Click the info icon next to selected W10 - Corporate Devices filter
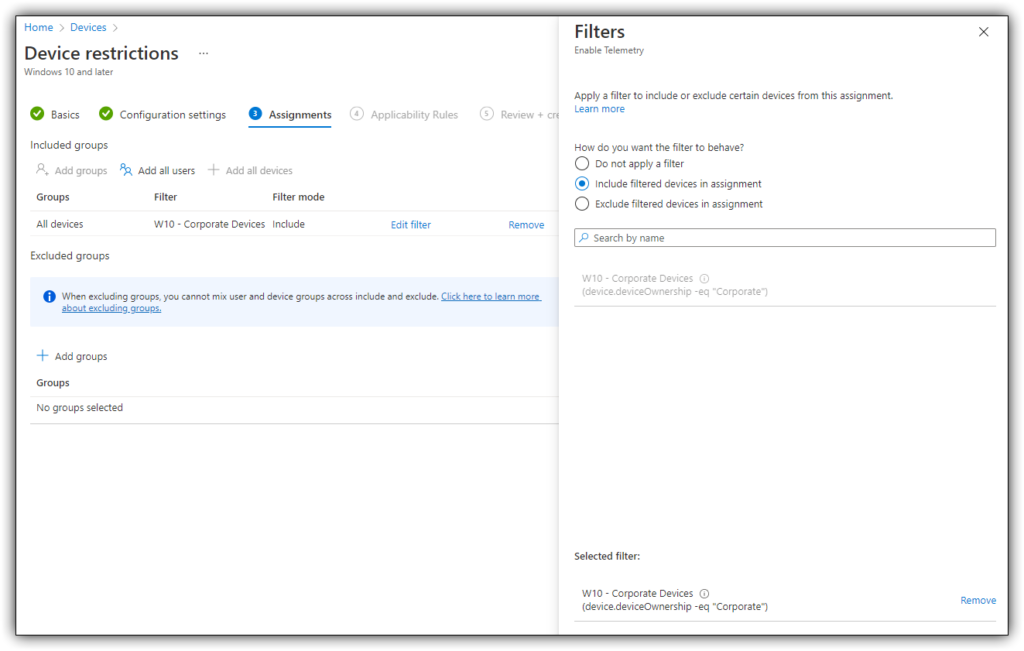The height and width of the screenshot is (651, 1024). coord(705,594)
